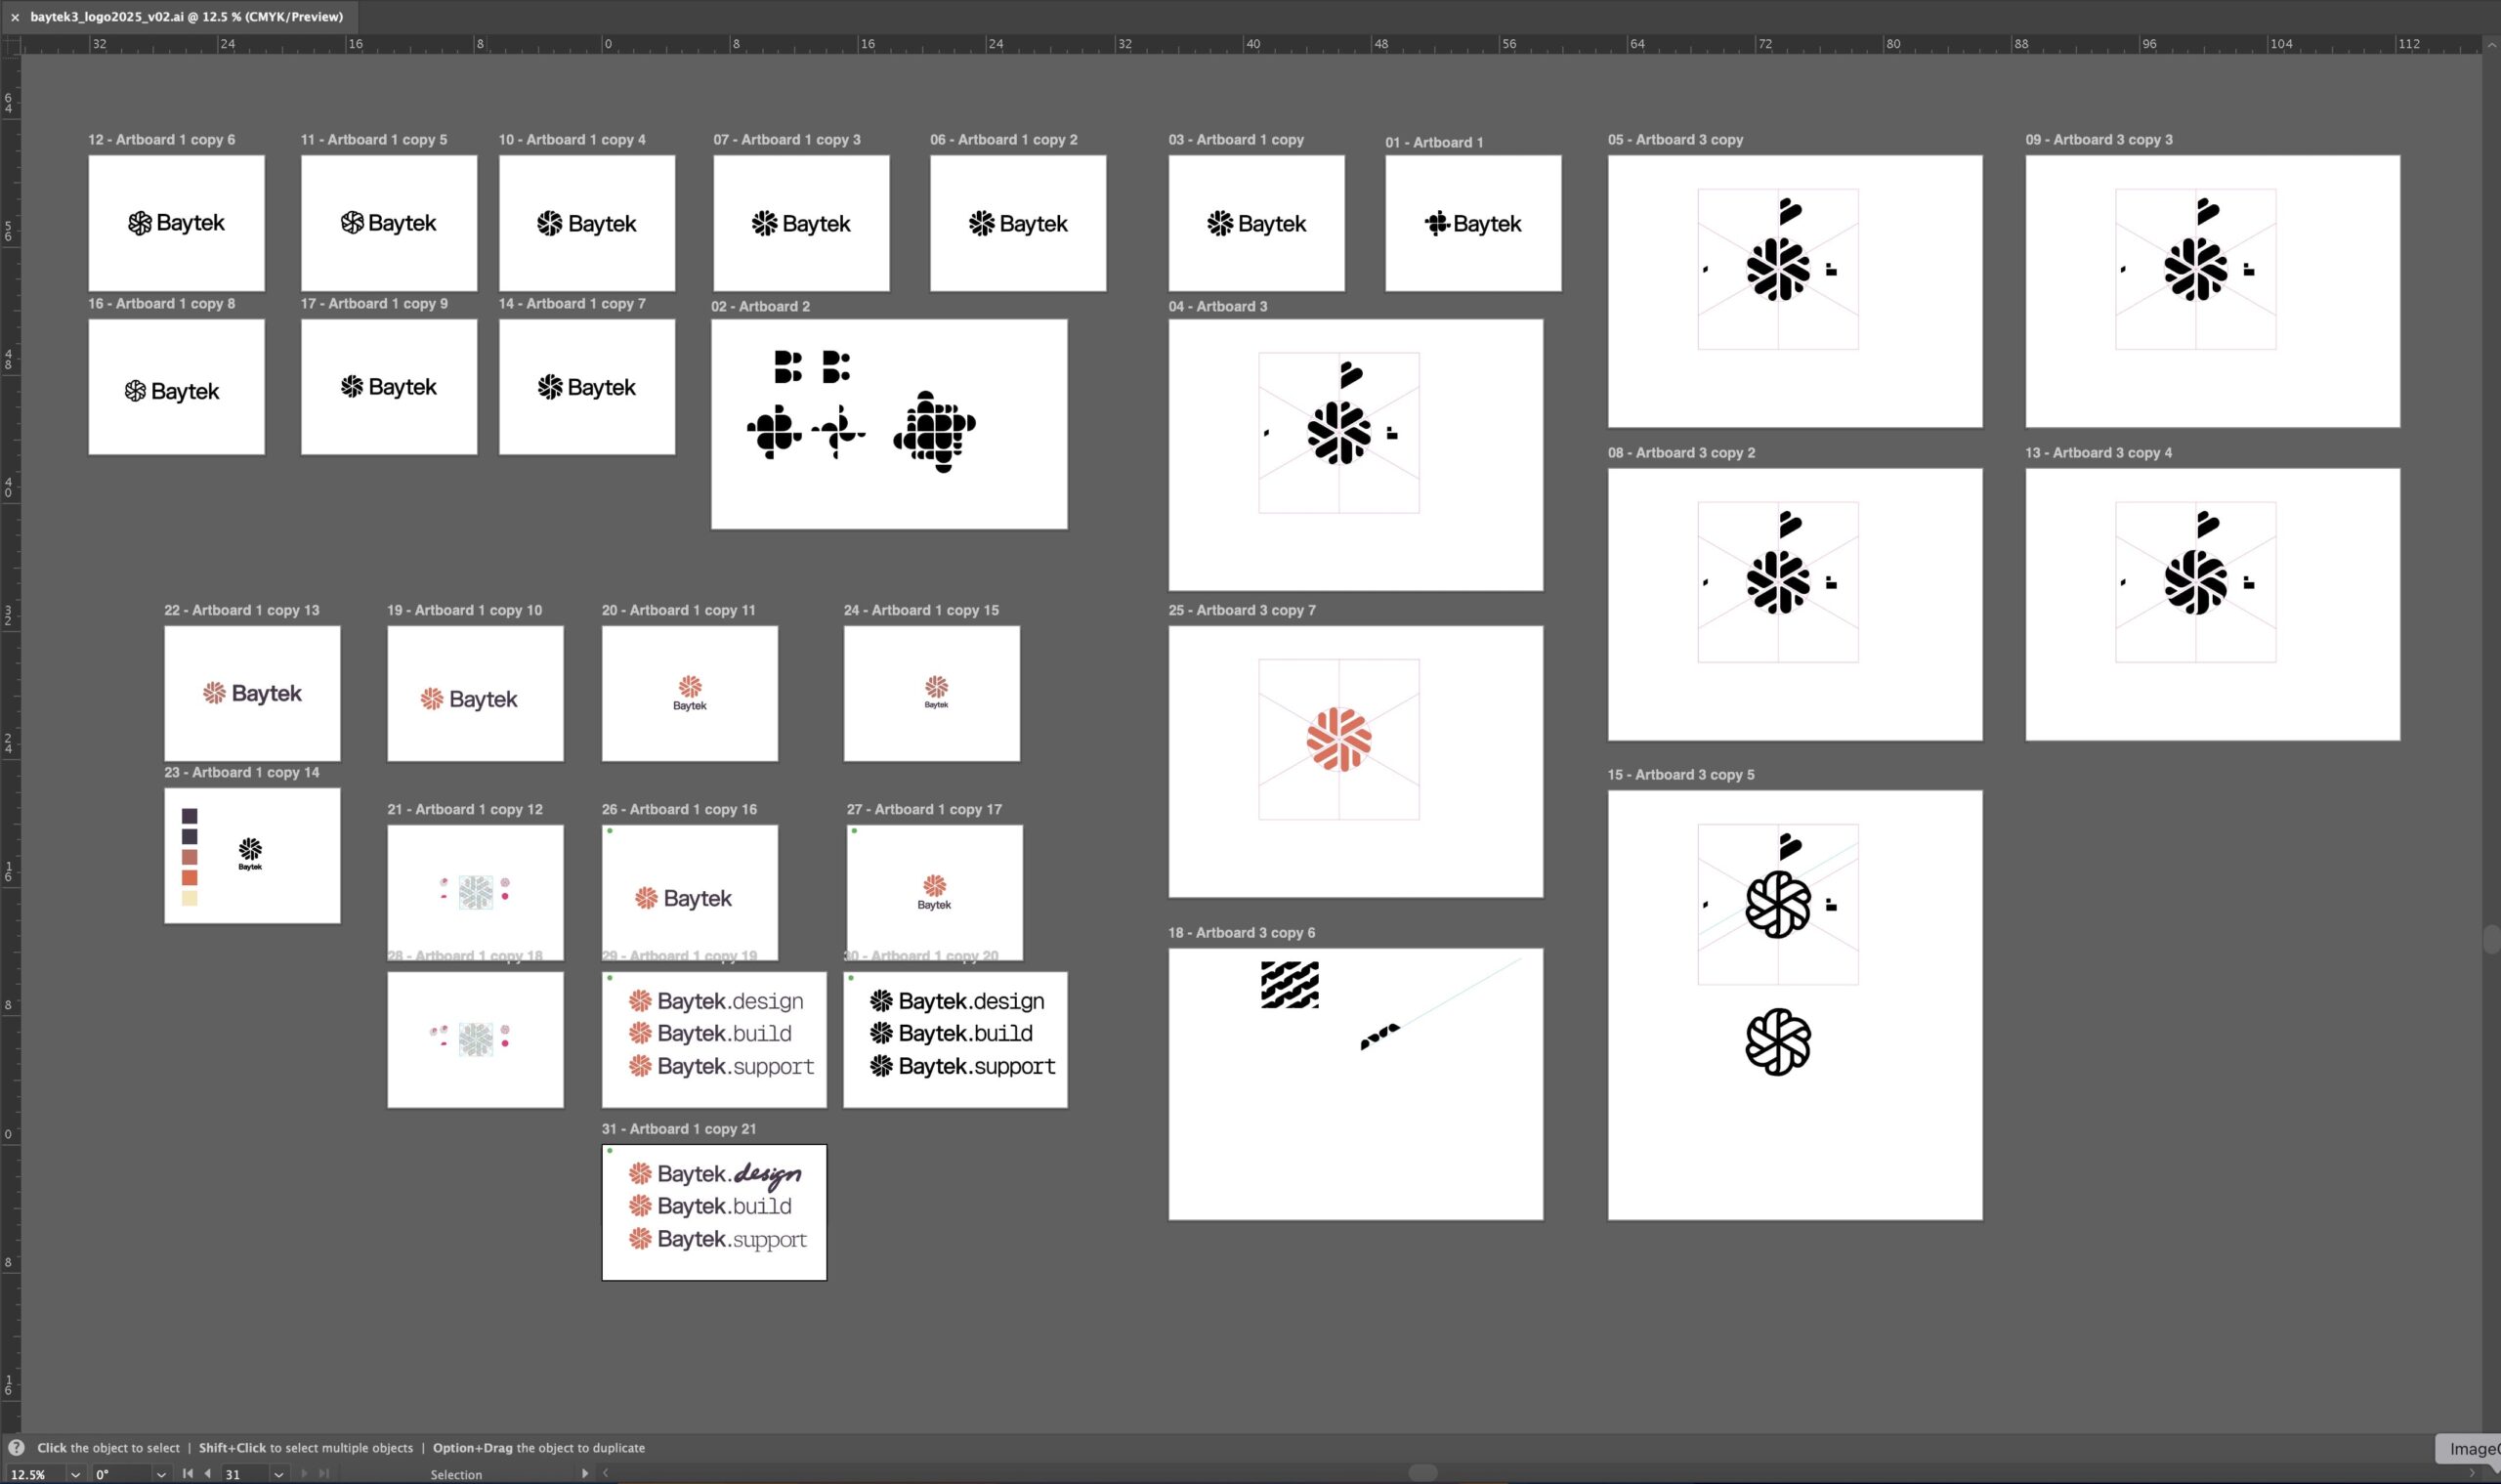This screenshot has height=1484, width=2501.
Task: Click the '08 - Artboard 3 copy 2' label
Action: pyautogui.click(x=1681, y=452)
